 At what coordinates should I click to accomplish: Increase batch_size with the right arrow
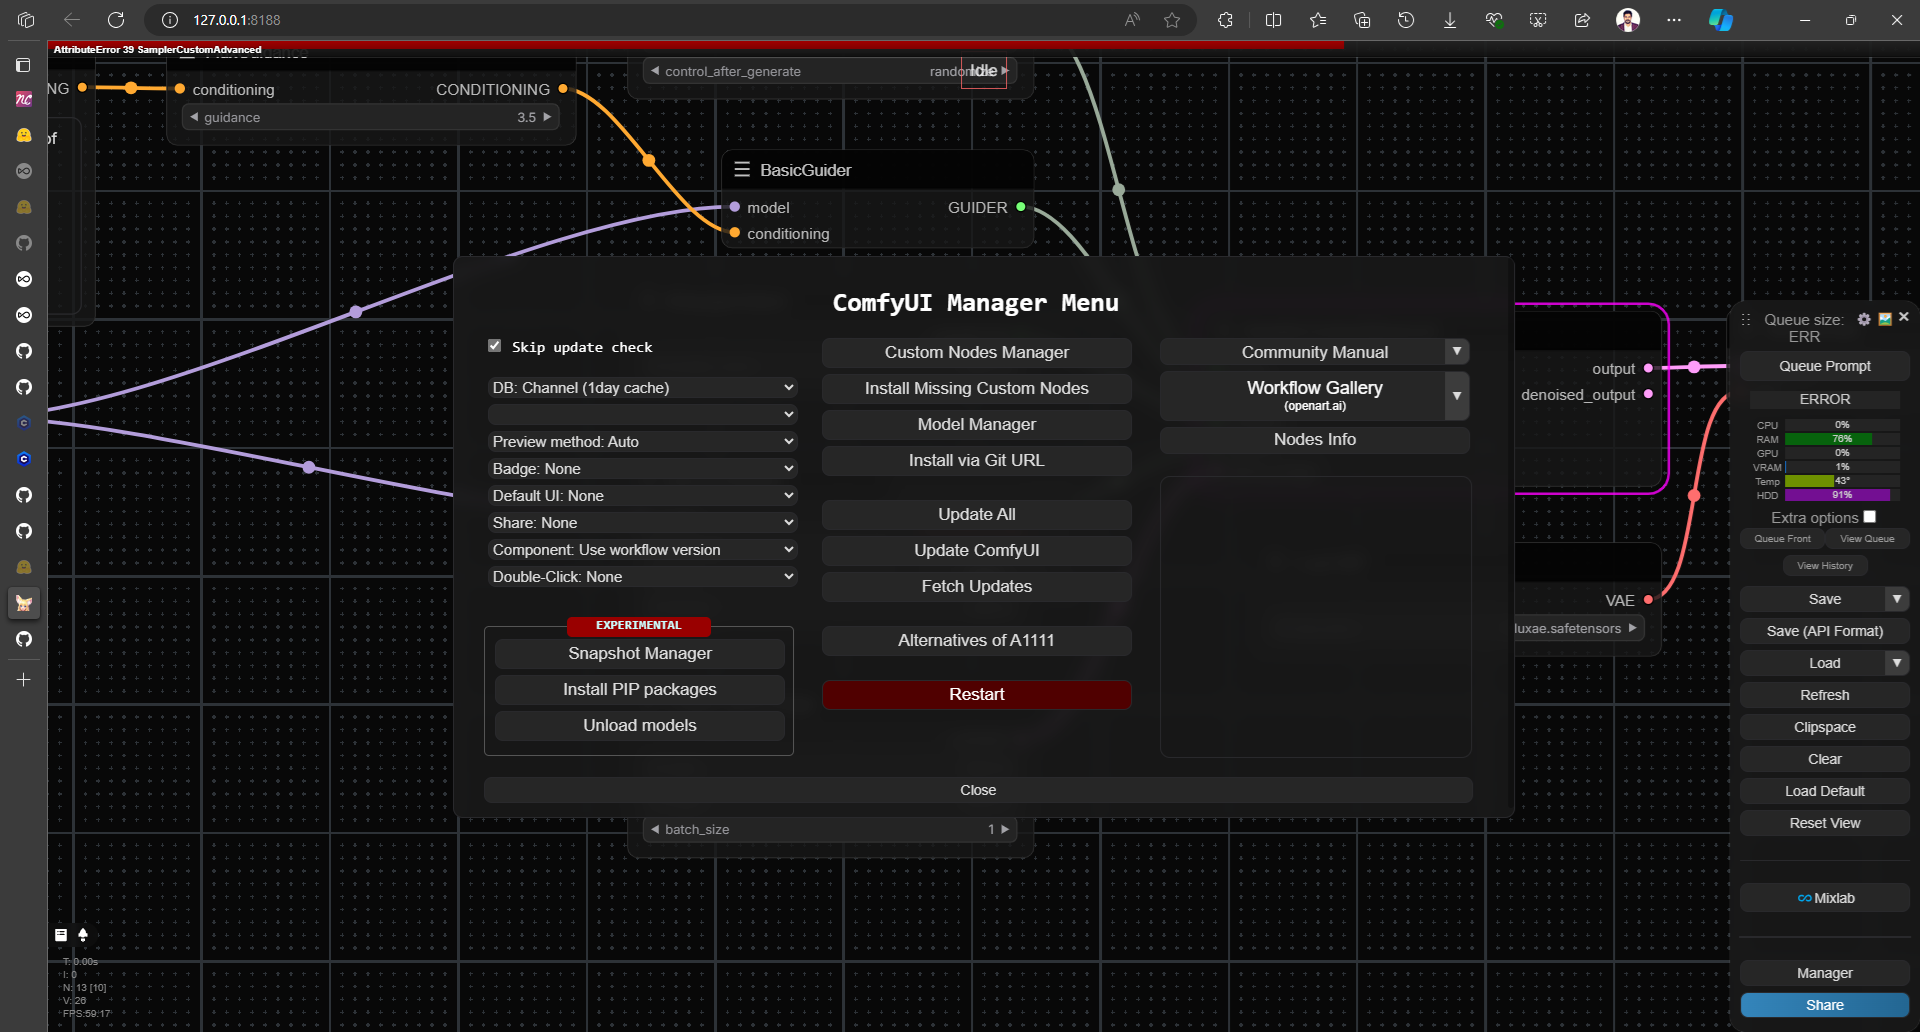point(1005,829)
